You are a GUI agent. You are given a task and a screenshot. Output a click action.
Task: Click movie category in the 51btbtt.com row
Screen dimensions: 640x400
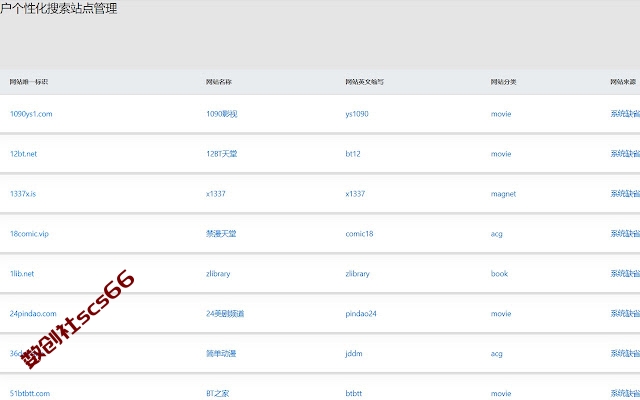[501, 394]
